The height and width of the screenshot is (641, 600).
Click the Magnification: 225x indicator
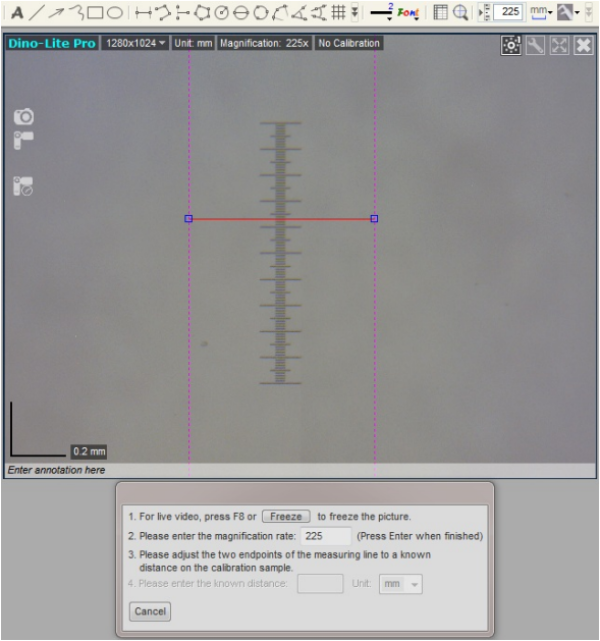[264, 43]
